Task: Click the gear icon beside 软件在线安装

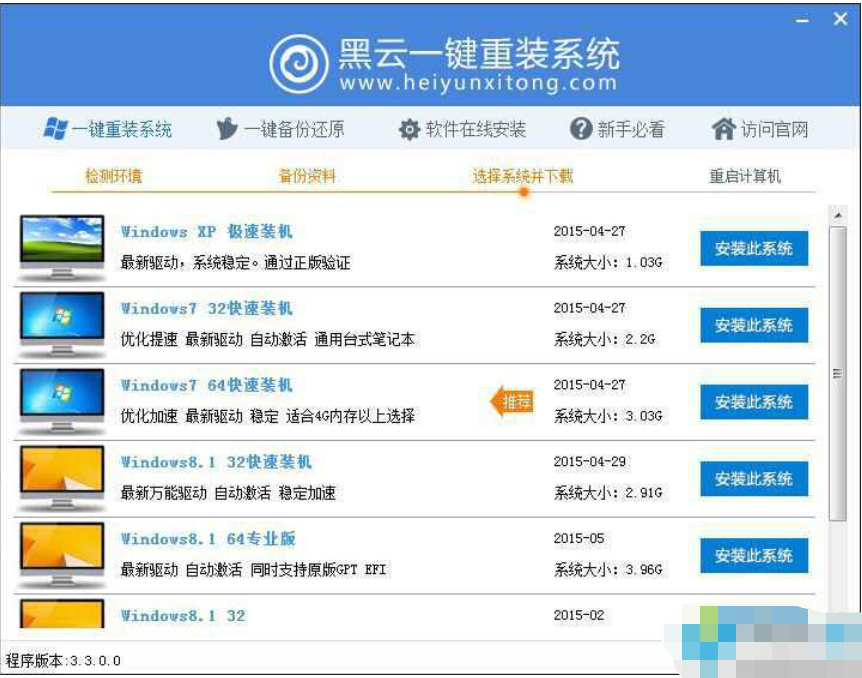Action: click(409, 129)
